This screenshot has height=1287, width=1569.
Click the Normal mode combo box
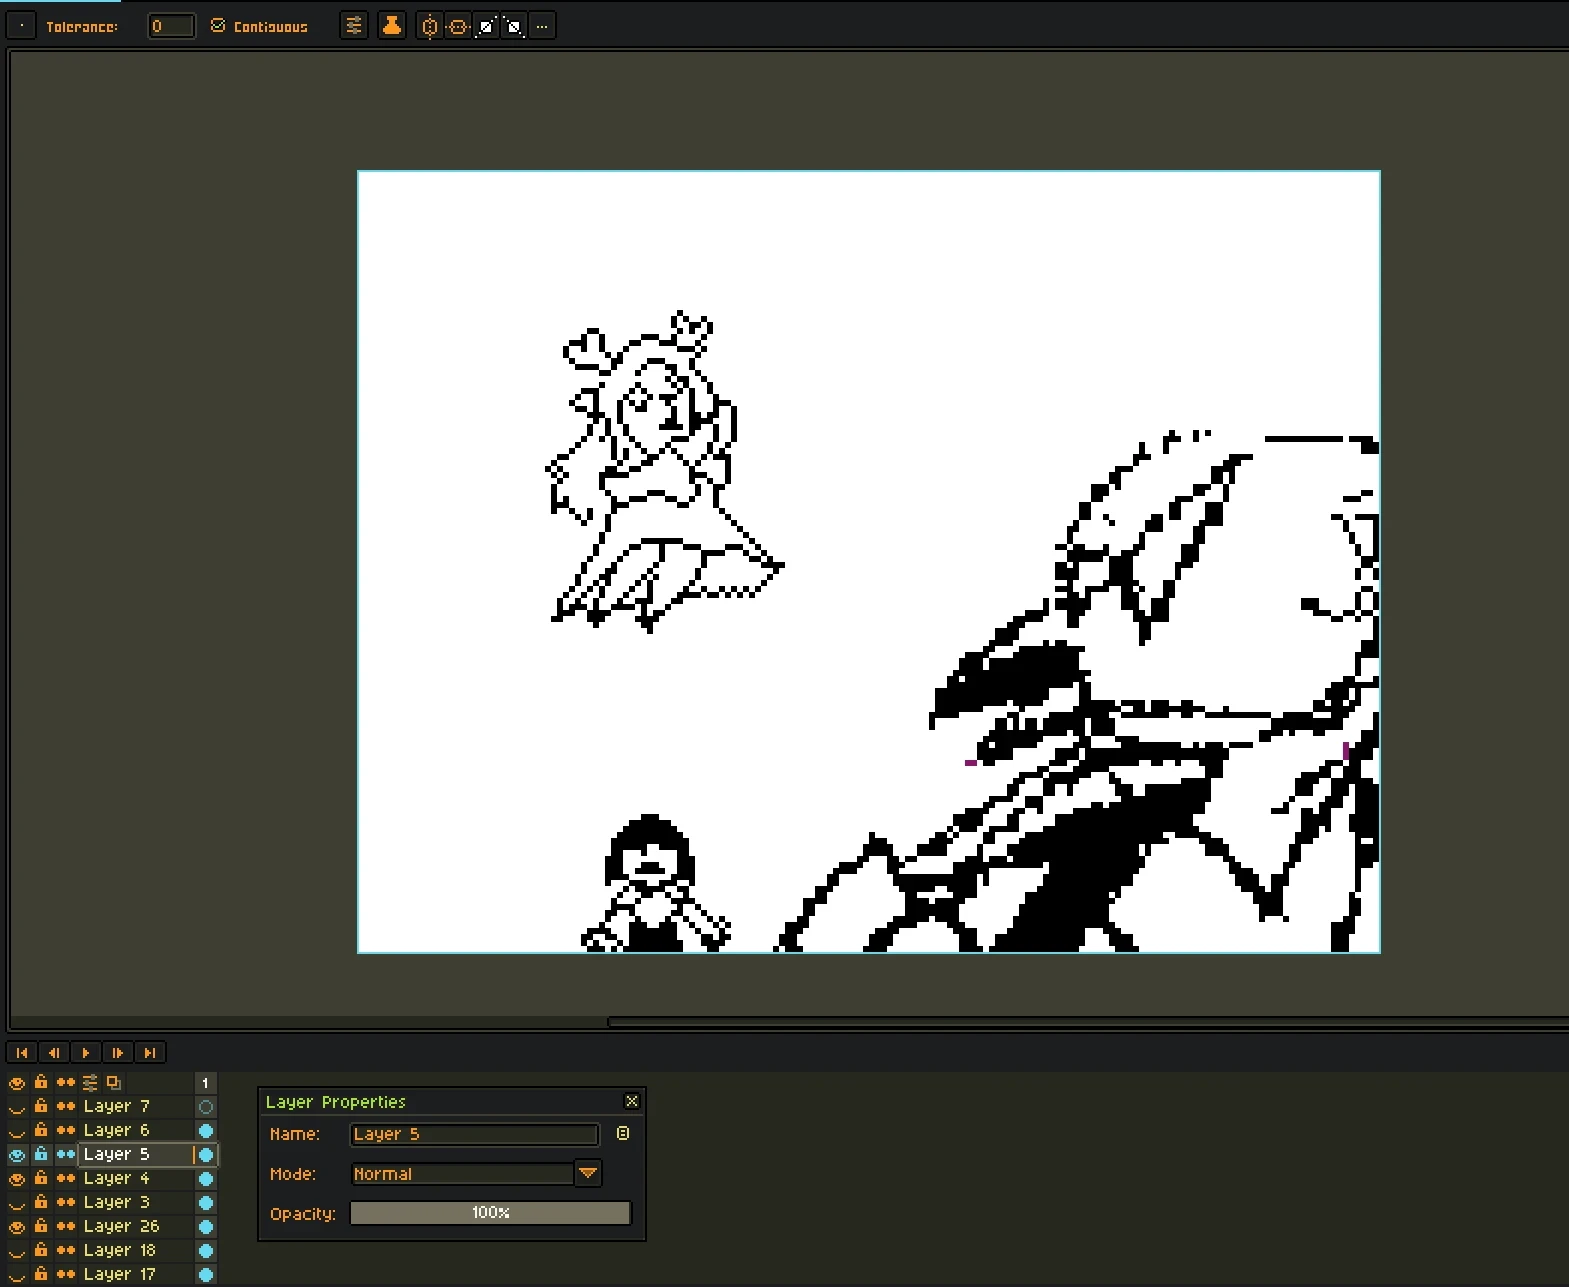click(463, 1174)
